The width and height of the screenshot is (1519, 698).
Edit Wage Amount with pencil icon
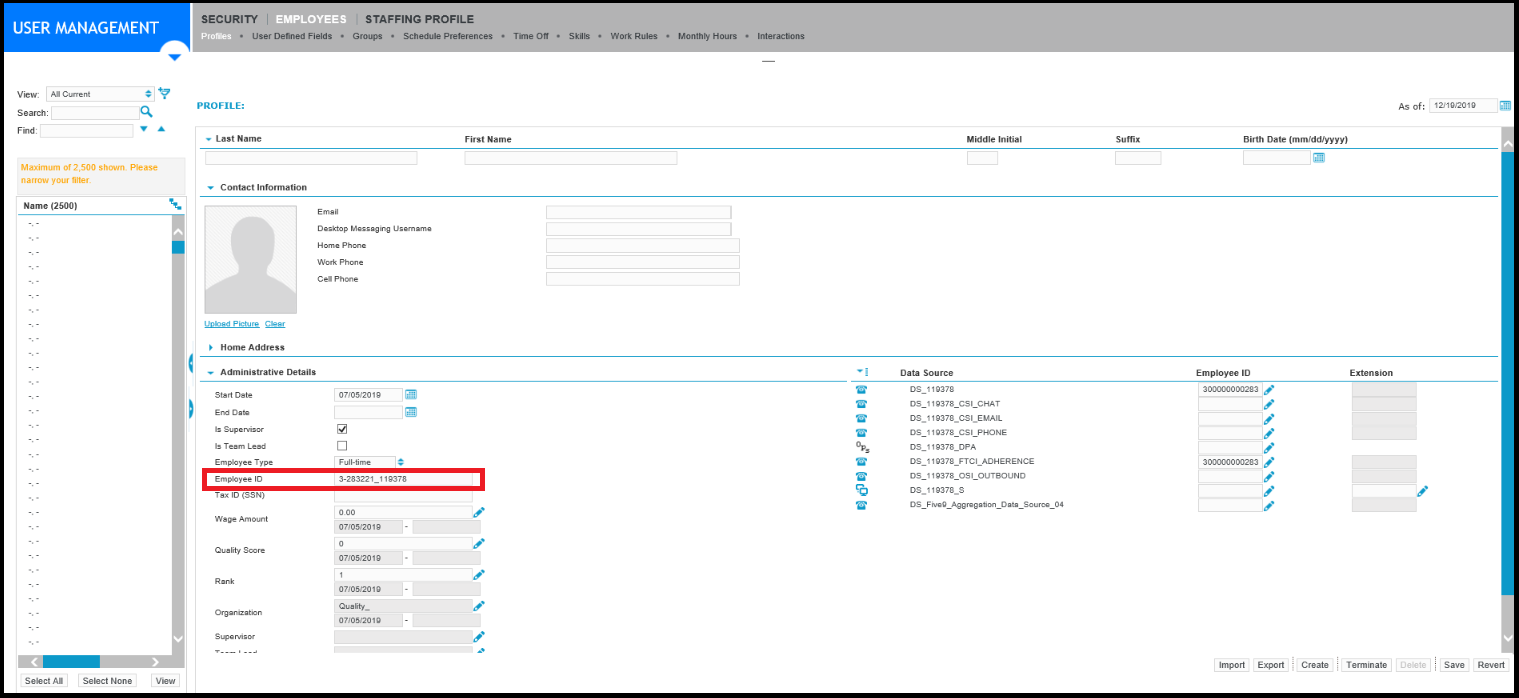(479, 512)
